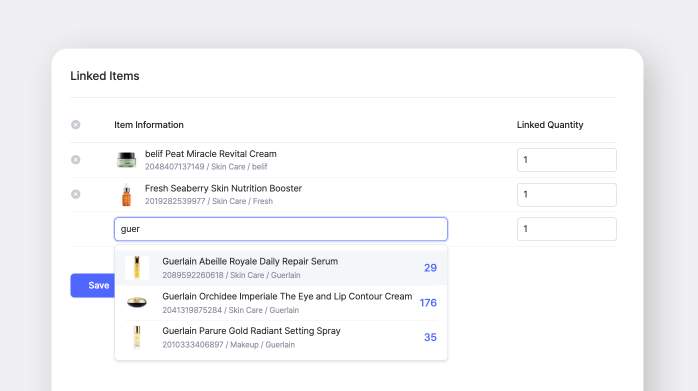Edit linked quantity for the new search row
This screenshot has height=391, width=698.
[x=567, y=229]
